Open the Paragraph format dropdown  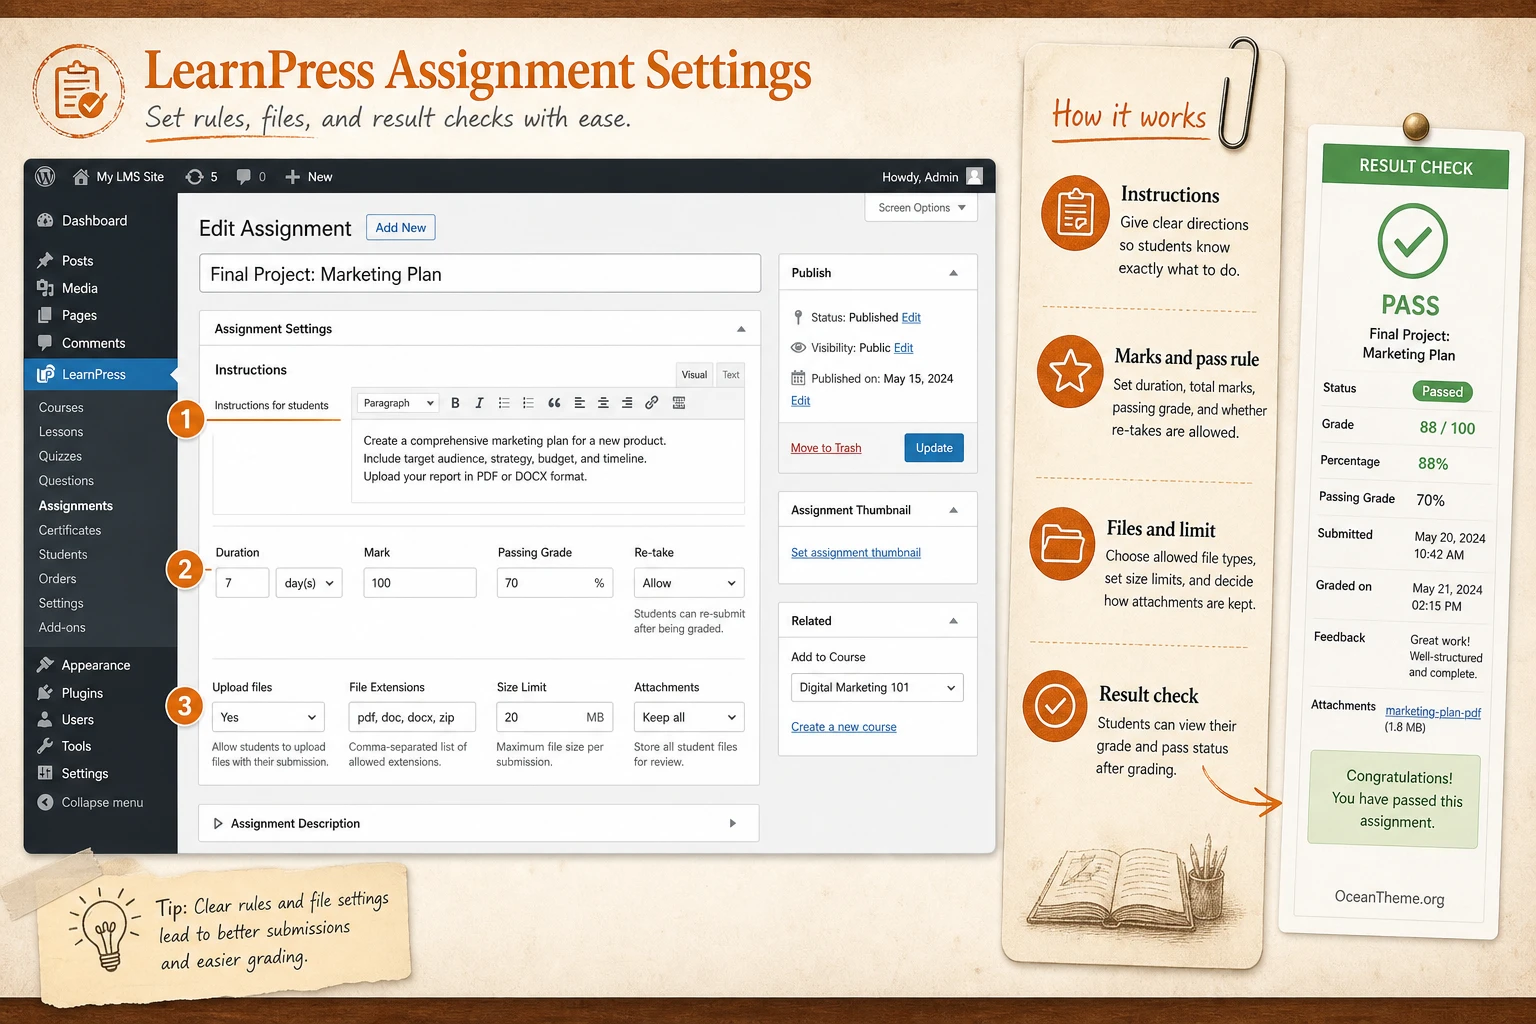tap(398, 403)
